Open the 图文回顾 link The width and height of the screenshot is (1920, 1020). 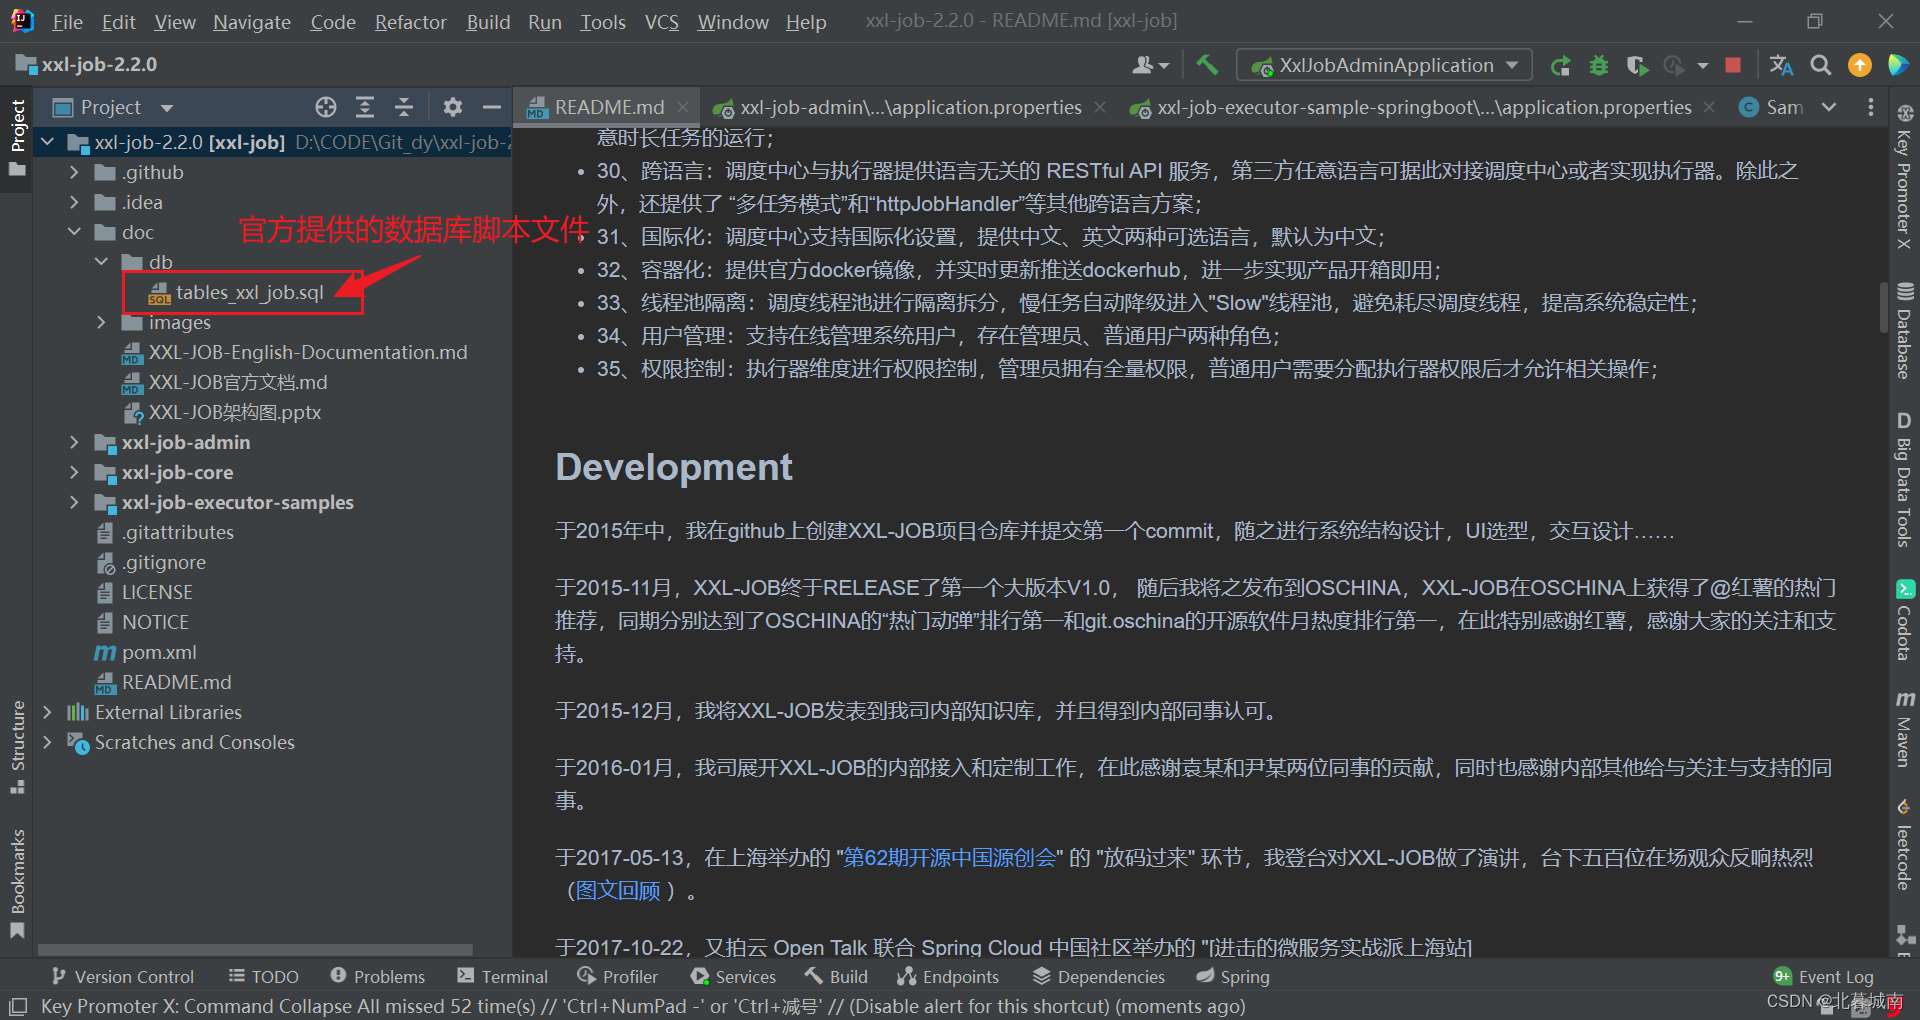tap(619, 891)
